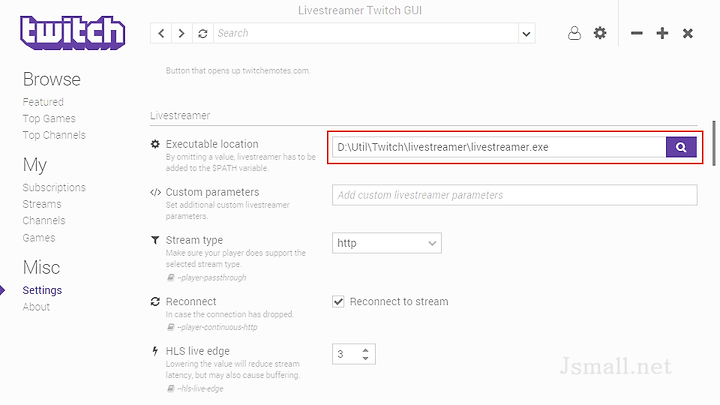Open Subscriptions under My
Image resolution: width=720 pixels, height=405 pixels.
[54, 187]
